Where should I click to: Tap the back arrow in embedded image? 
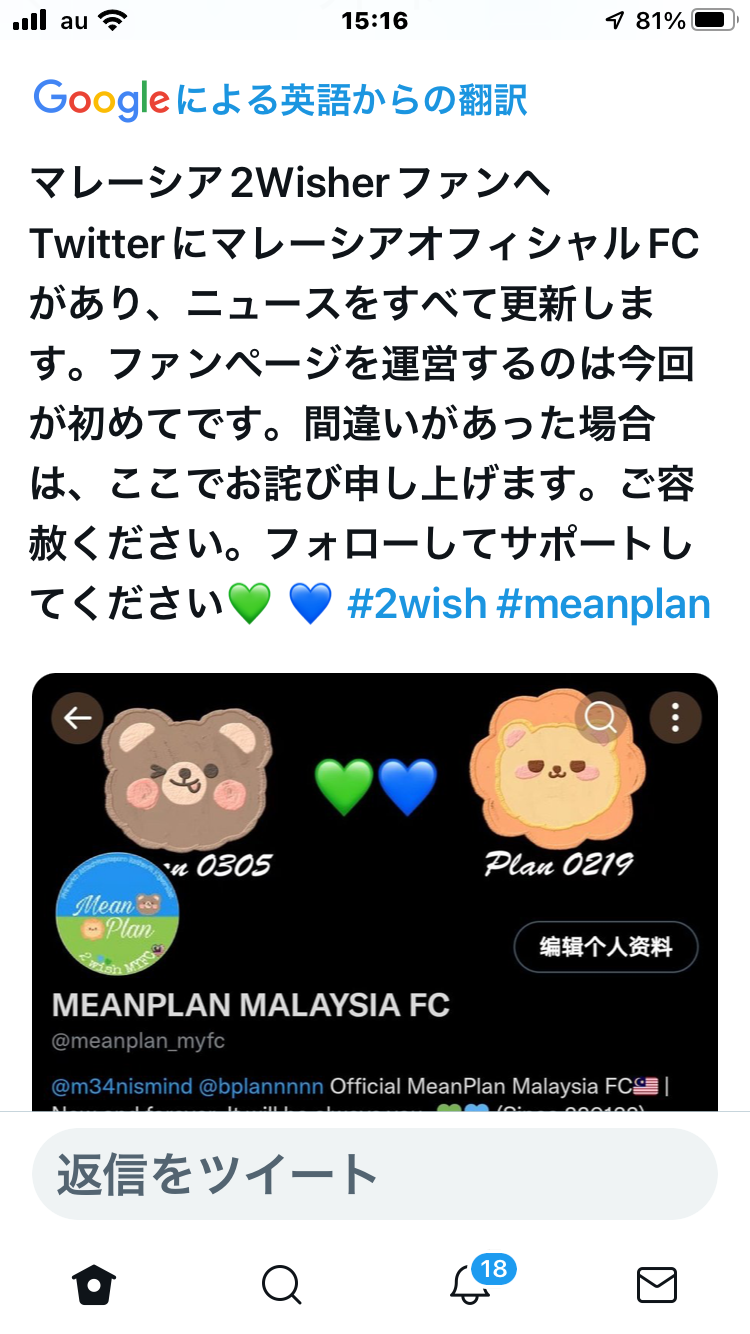[x=78, y=717]
